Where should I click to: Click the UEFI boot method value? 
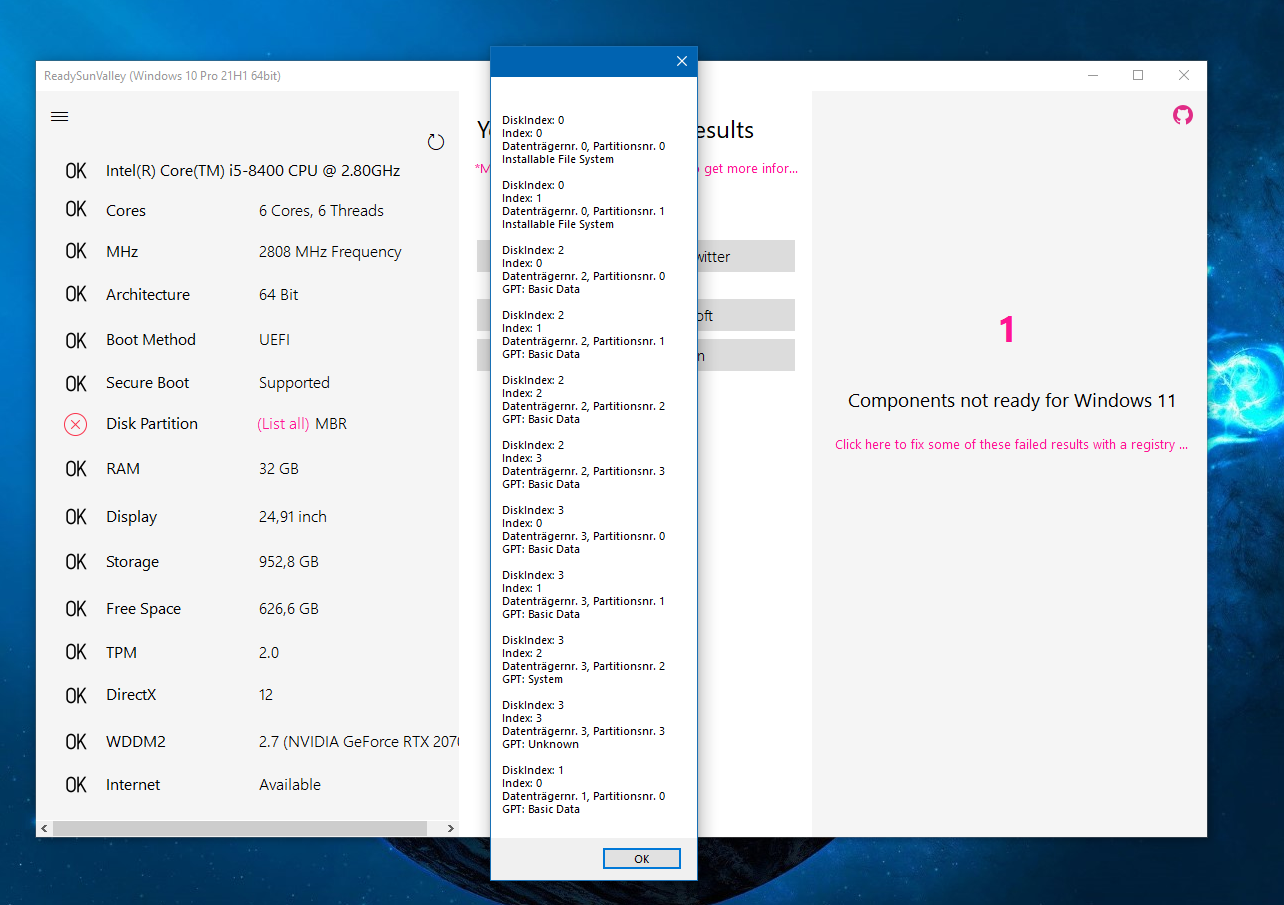click(x=274, y=340)
